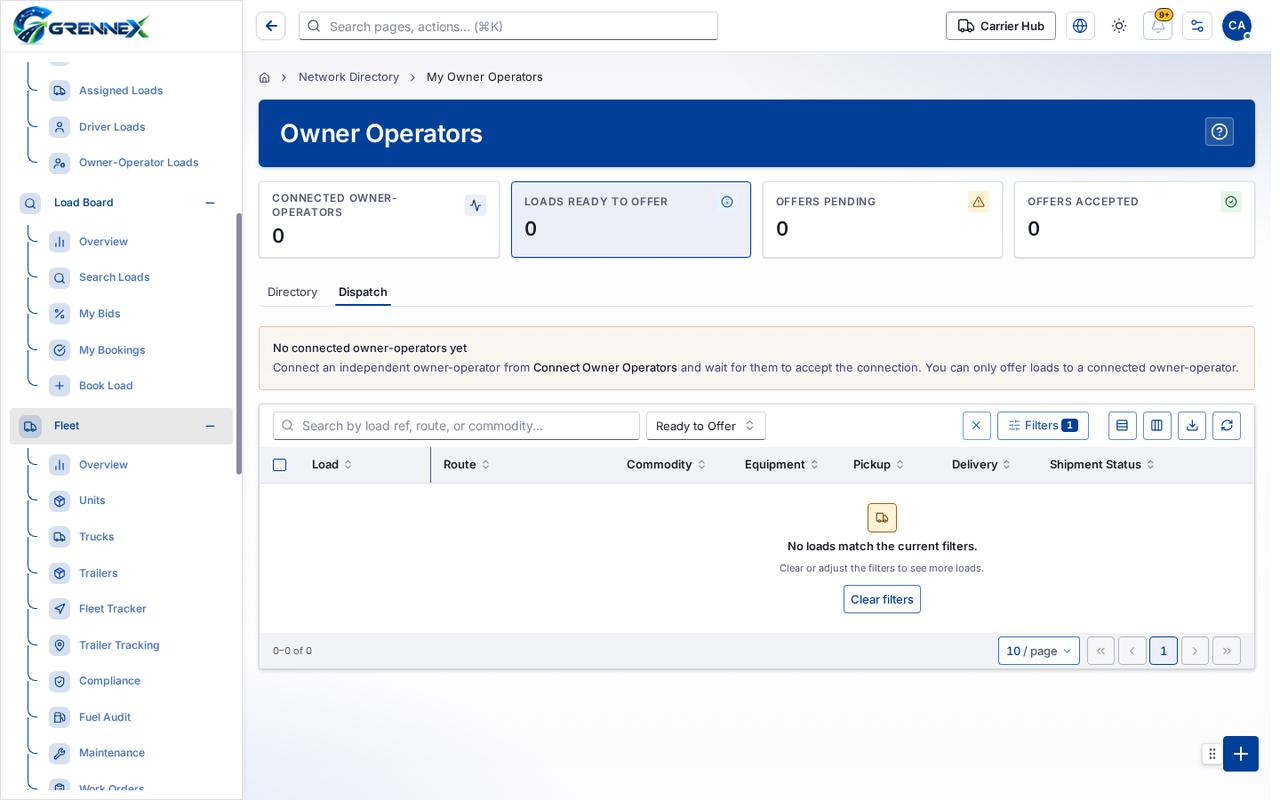
Task: Open the Ready to Offer status dropdown
Action: point(706,426)
